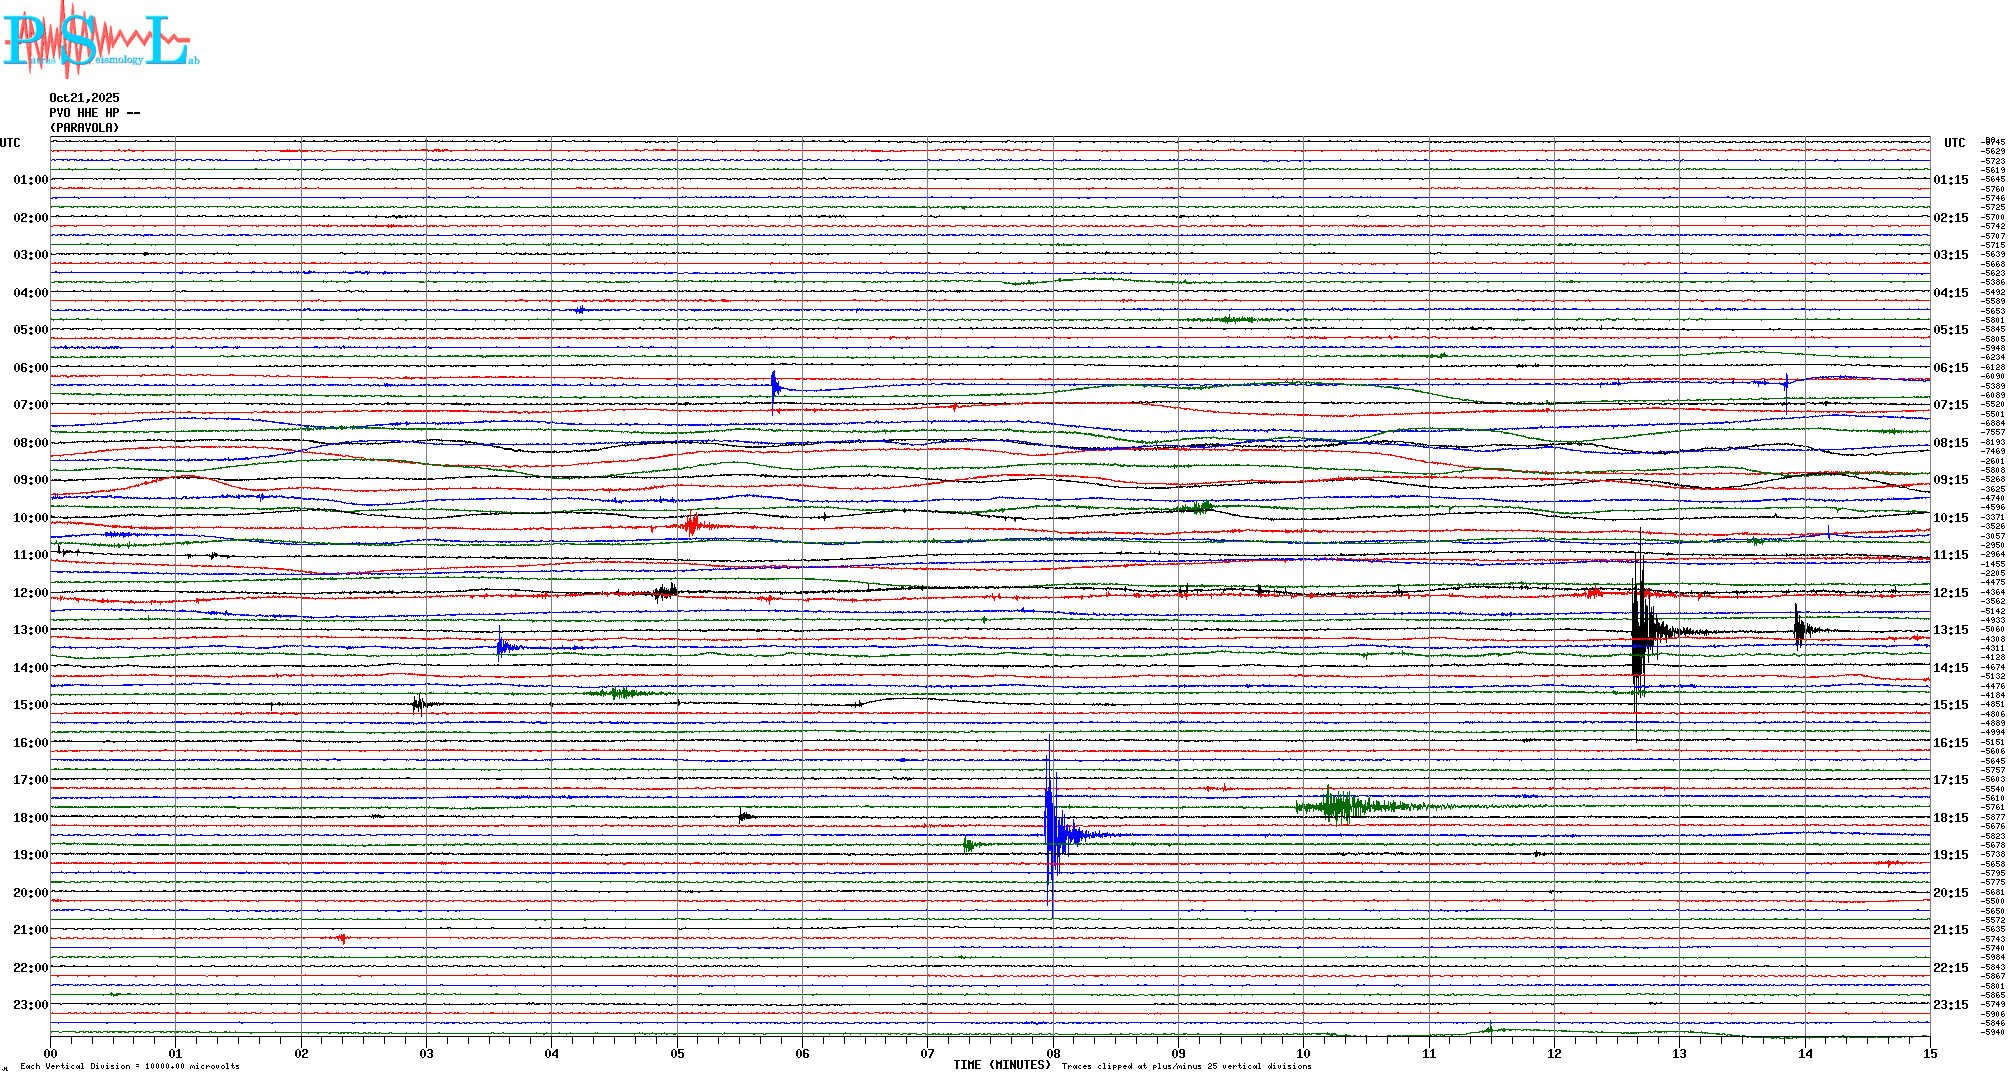Click the 23:15 label on right axis
Screen dimensions: 2010x1080
[x=1951, y=1005]
